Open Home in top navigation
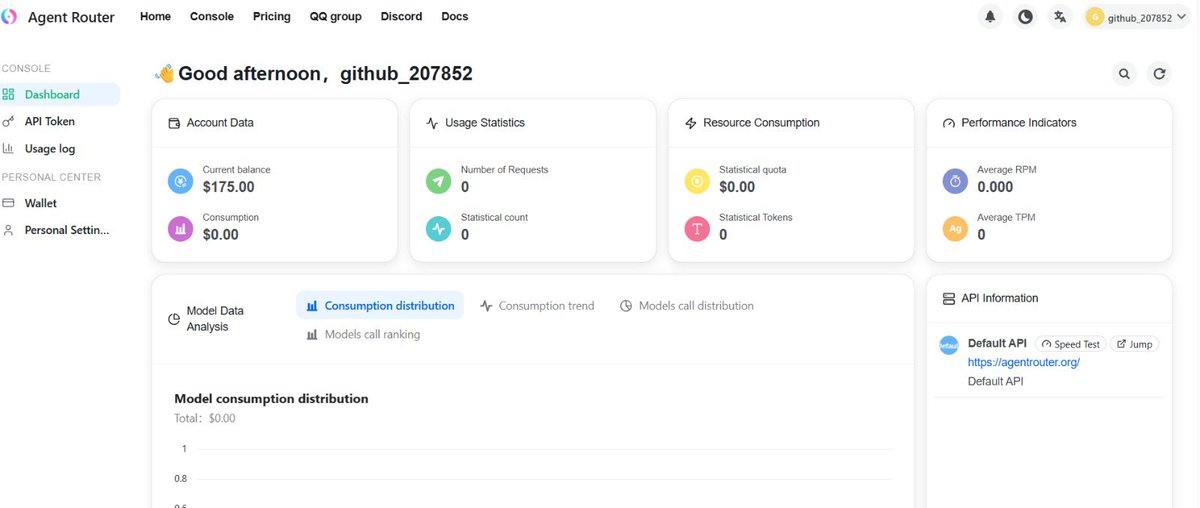 [155, 17]
